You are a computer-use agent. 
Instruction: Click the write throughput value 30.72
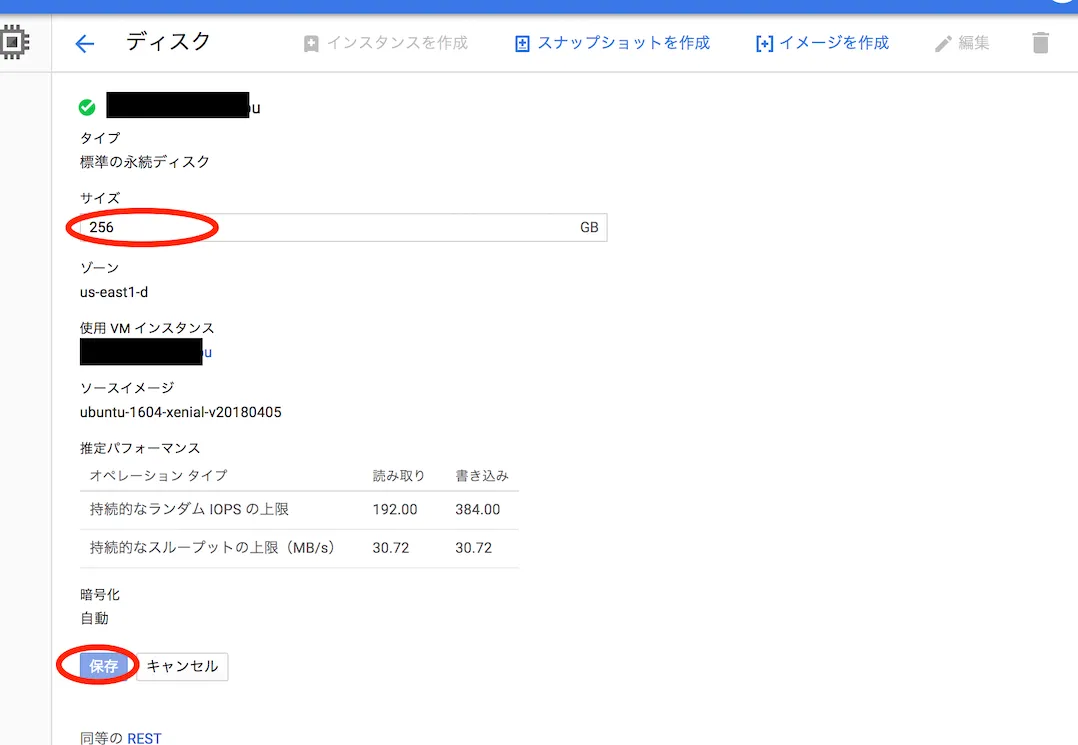click(474, 548)
